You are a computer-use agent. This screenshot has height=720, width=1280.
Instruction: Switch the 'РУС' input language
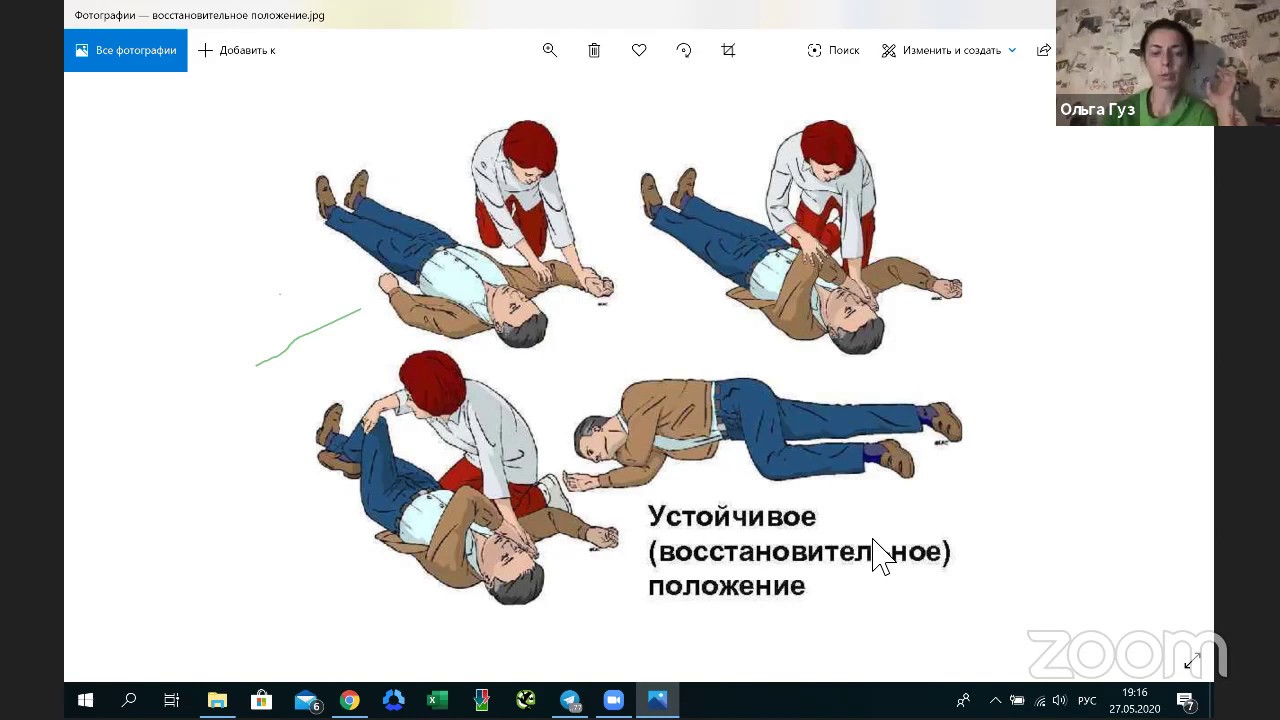click(x=1087, y=701)
